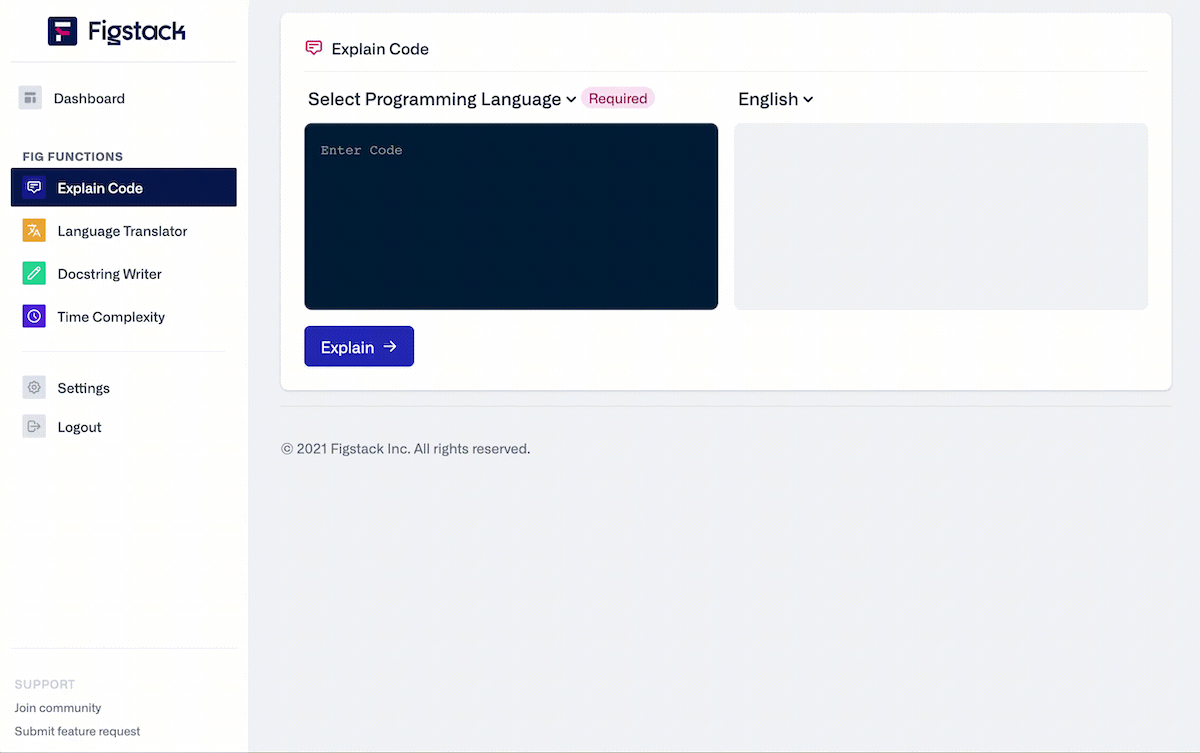Open Settings from the sidebar
Viewport: 1200px width, 753px height.
pyautogui.click(x=83, y=388)
